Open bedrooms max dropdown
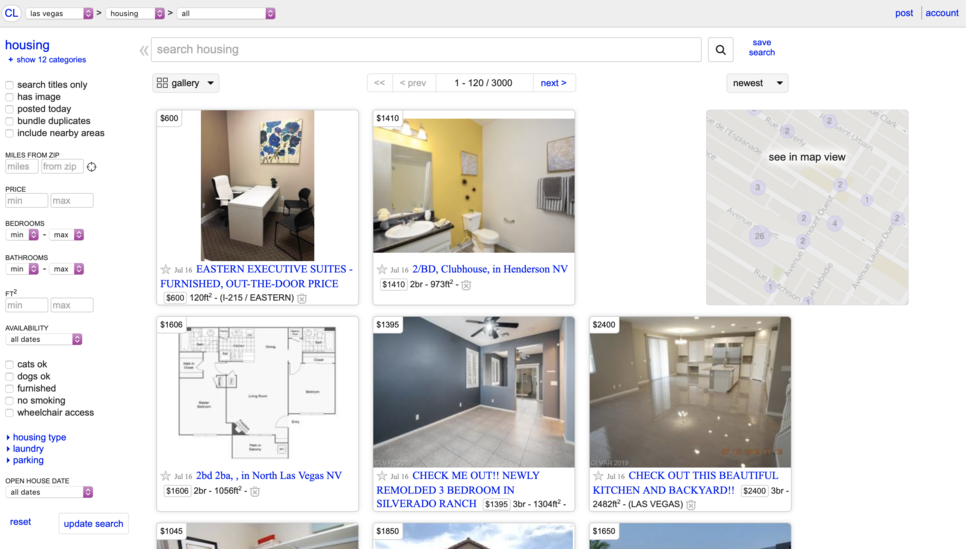This screenshot has height=549, width=966. click(67, 235)
